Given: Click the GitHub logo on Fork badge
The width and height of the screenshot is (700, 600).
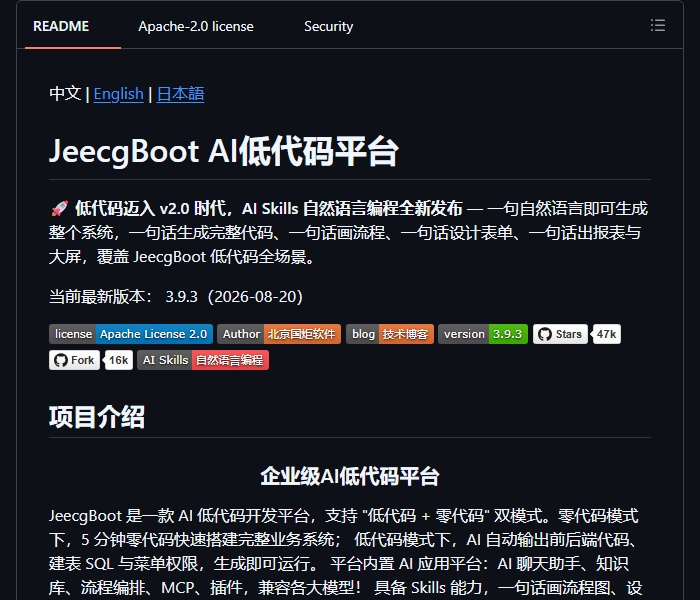Looking at the screenshot, I should pyautogui.click(x=61, y=360).
